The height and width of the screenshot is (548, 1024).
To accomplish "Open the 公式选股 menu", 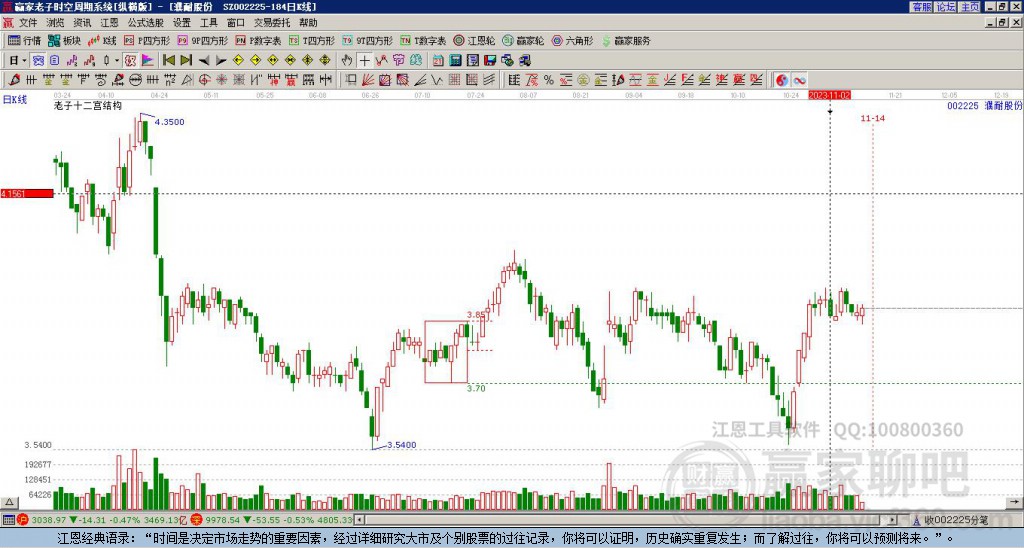I will click(x=146, y=22).
